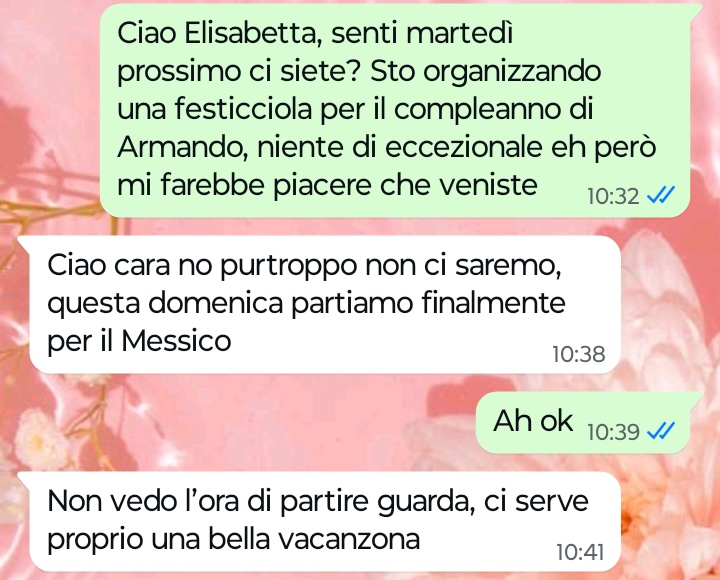The image size is (720, 580).
Task: Click the tail corner of the Messico reply bubble
Action: click(25, 242)
